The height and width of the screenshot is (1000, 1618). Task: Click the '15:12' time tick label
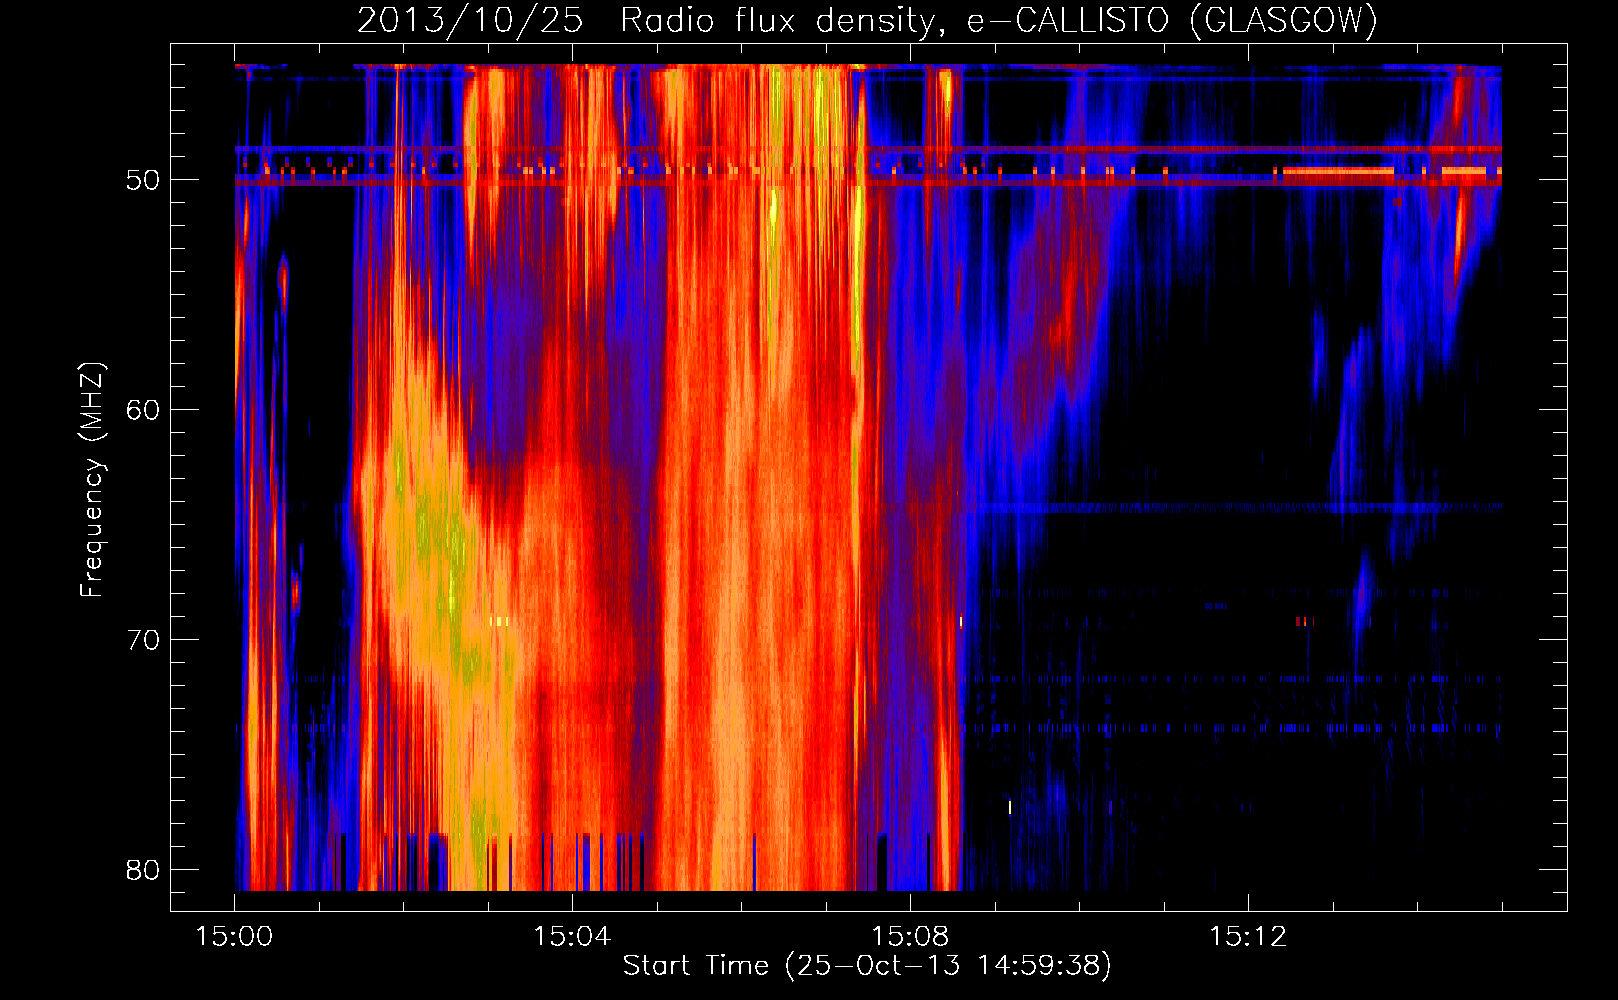pyautogui.click(x=1247, y=937)
